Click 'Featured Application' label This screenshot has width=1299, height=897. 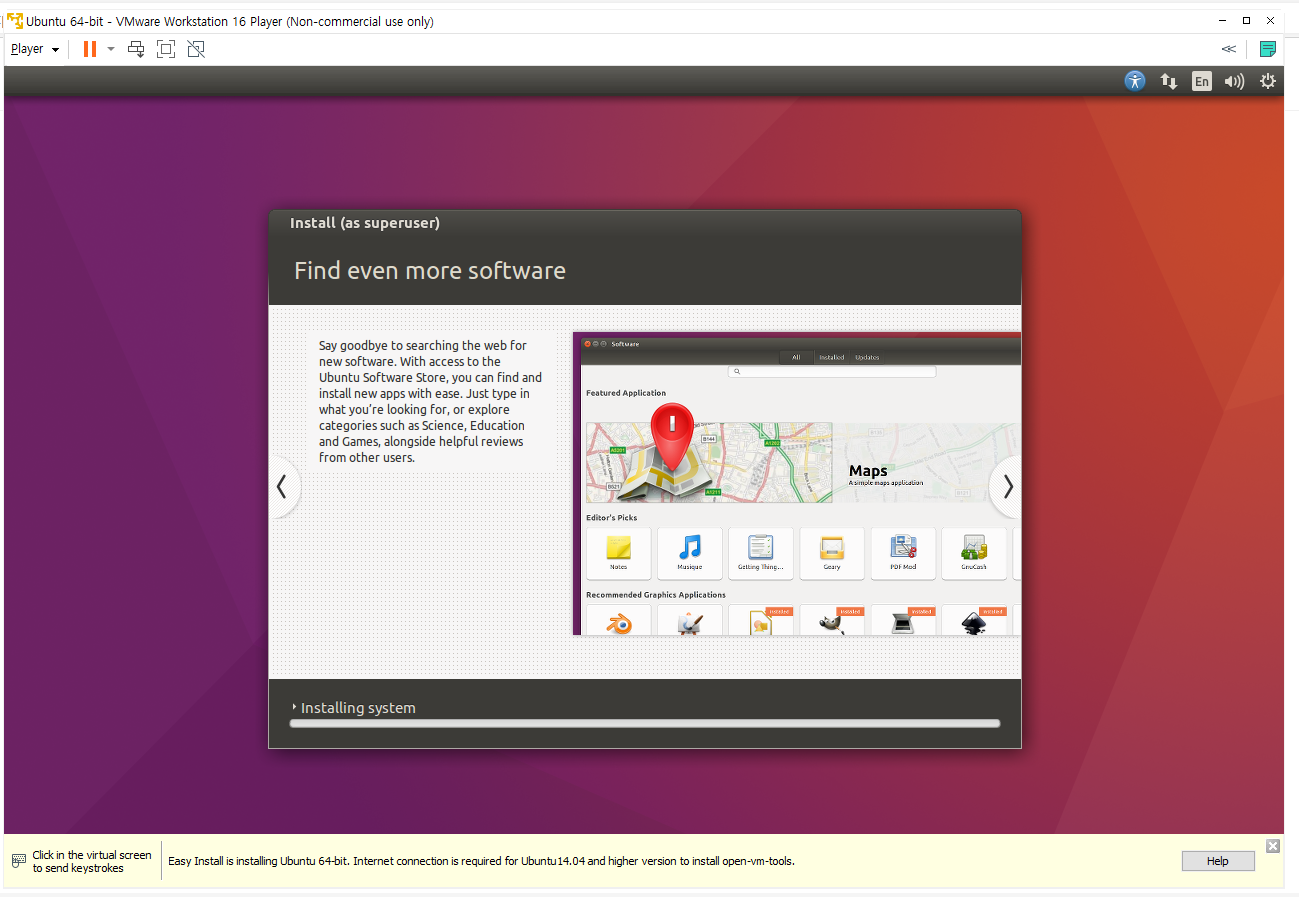626,393
